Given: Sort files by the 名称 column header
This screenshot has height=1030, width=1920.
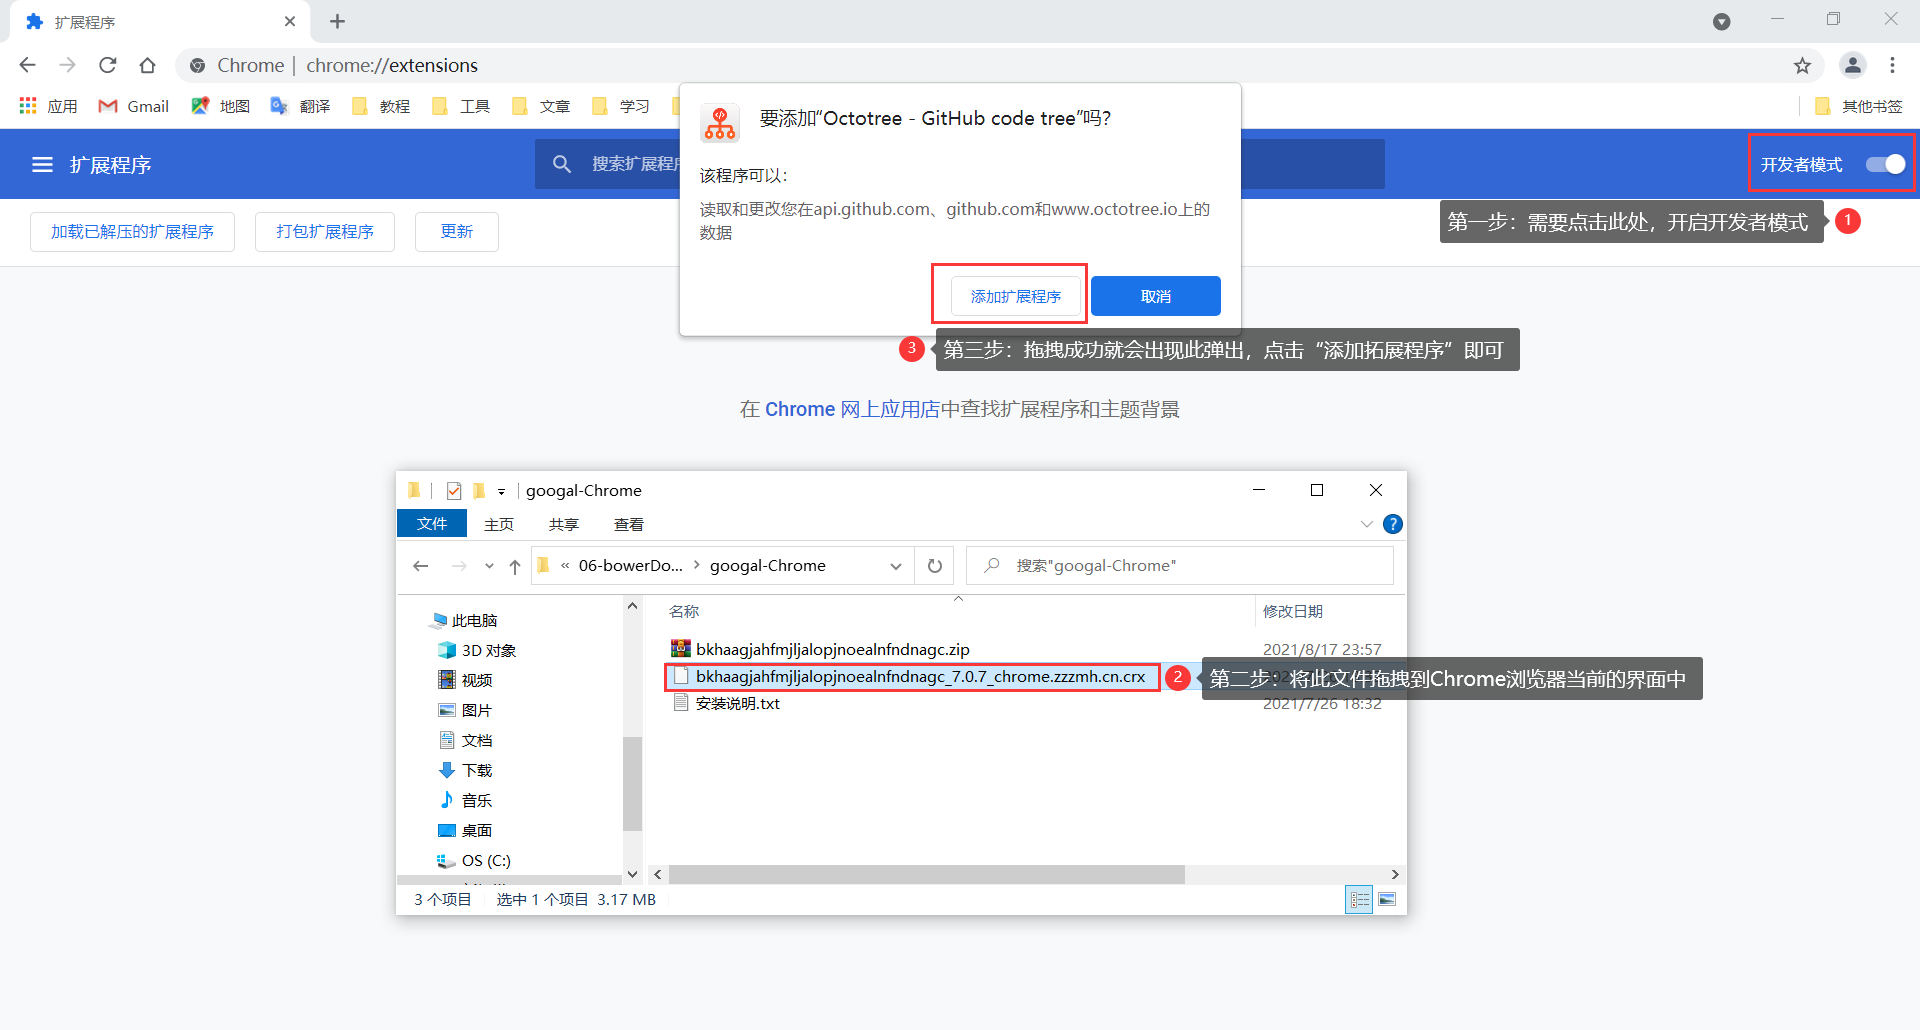Looking at the screenshot, I should (x=685, y=611).
